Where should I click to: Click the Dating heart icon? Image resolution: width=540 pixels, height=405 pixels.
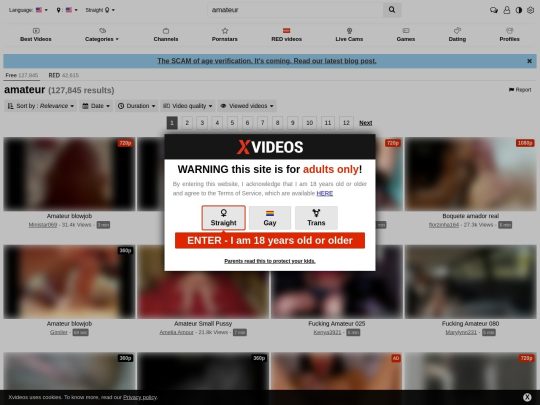click(x=457, y=31)
